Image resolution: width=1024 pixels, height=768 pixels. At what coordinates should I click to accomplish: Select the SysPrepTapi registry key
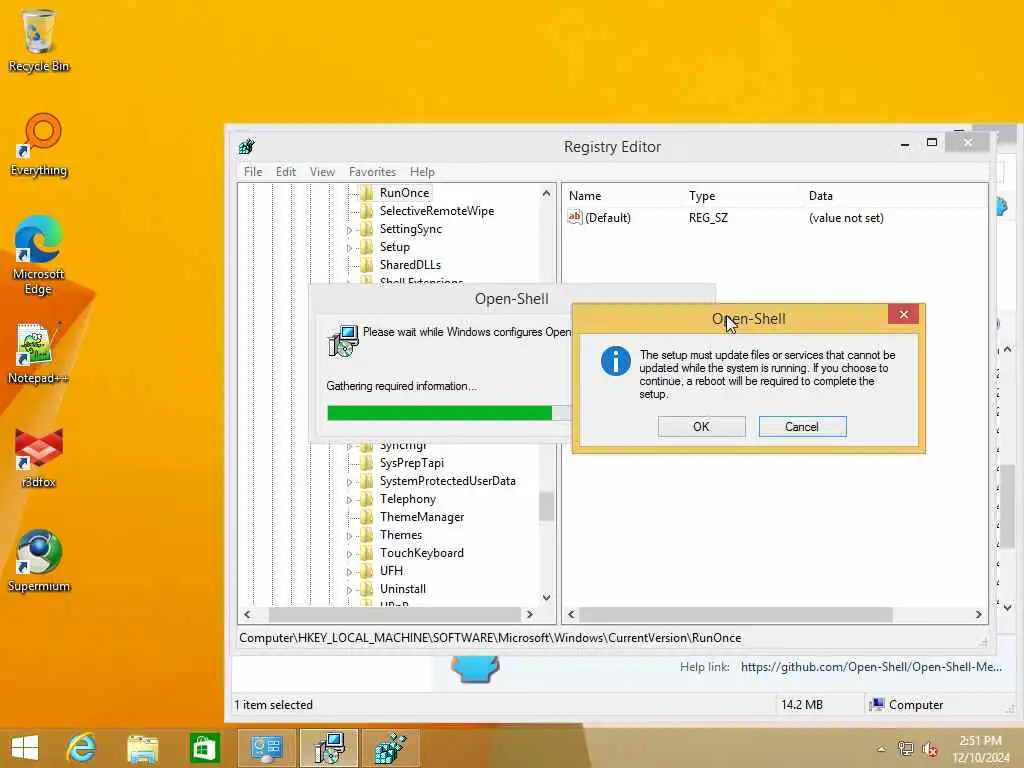pyautogui.click(x=411, y=463)
